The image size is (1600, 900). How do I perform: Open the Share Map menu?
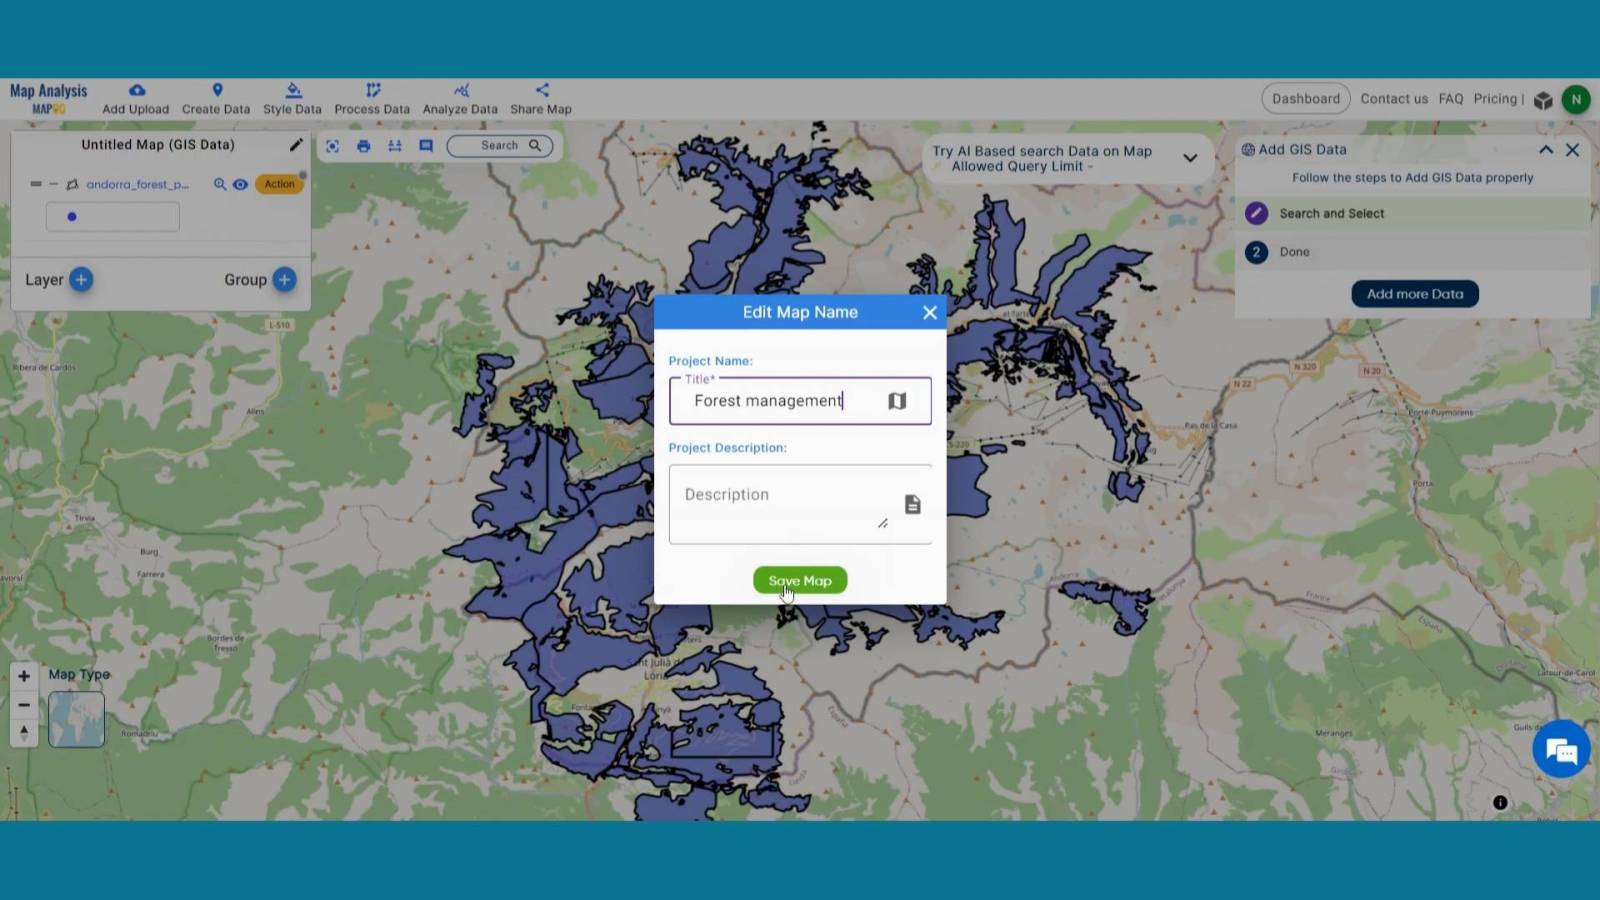pos(541,99)
